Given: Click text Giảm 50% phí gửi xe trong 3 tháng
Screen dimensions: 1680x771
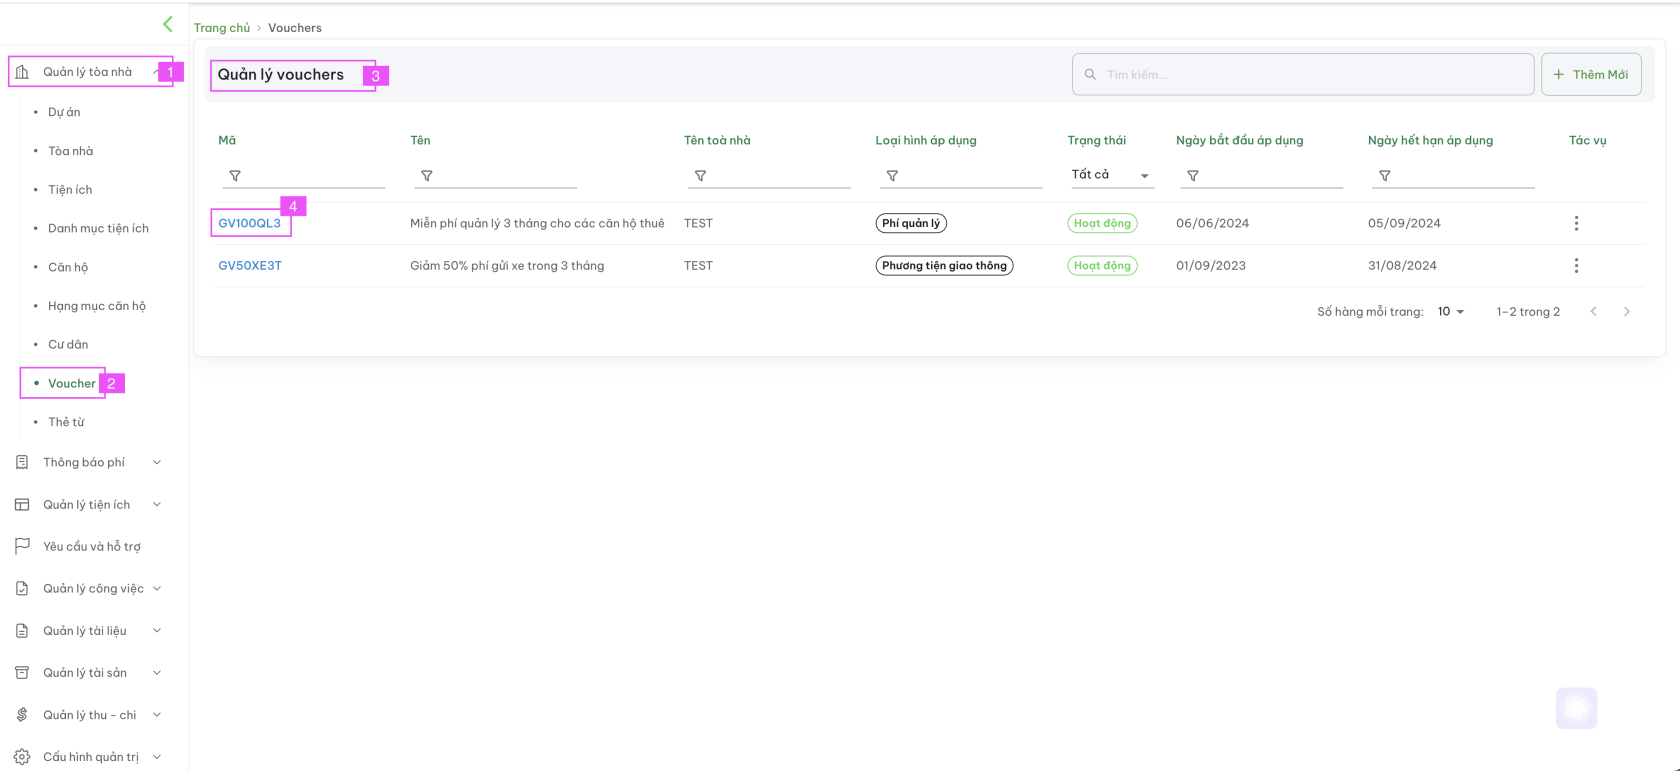Looking at the screenshot, I should tap(507, 265).
